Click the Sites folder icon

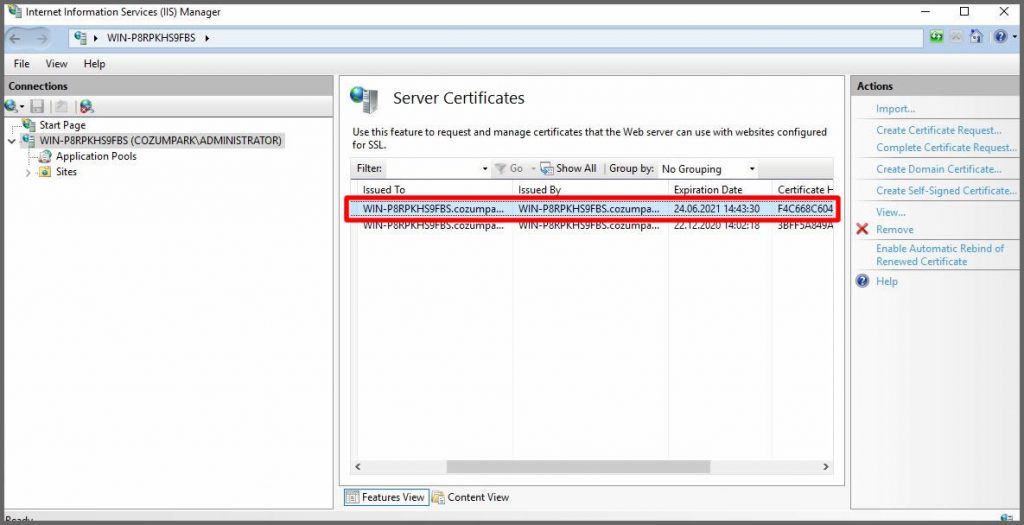(45, 172)
